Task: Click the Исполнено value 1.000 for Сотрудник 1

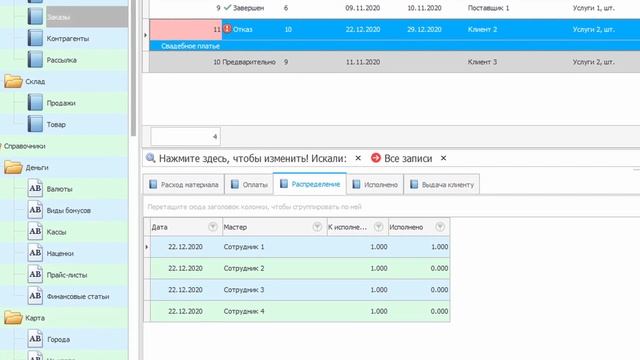Action: coord(439,247)
